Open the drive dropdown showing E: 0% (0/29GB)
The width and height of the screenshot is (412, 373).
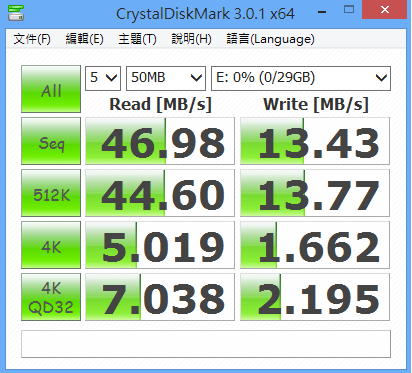301,78
